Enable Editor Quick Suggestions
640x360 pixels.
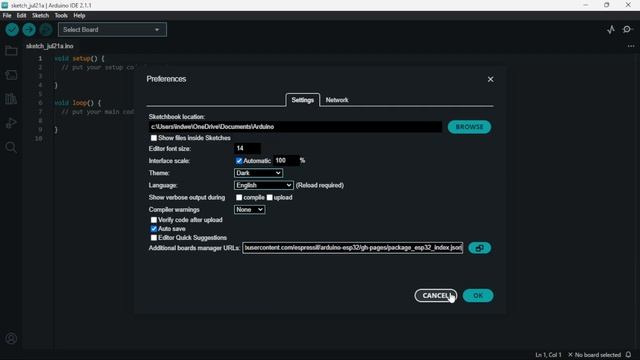click(154, 238)
